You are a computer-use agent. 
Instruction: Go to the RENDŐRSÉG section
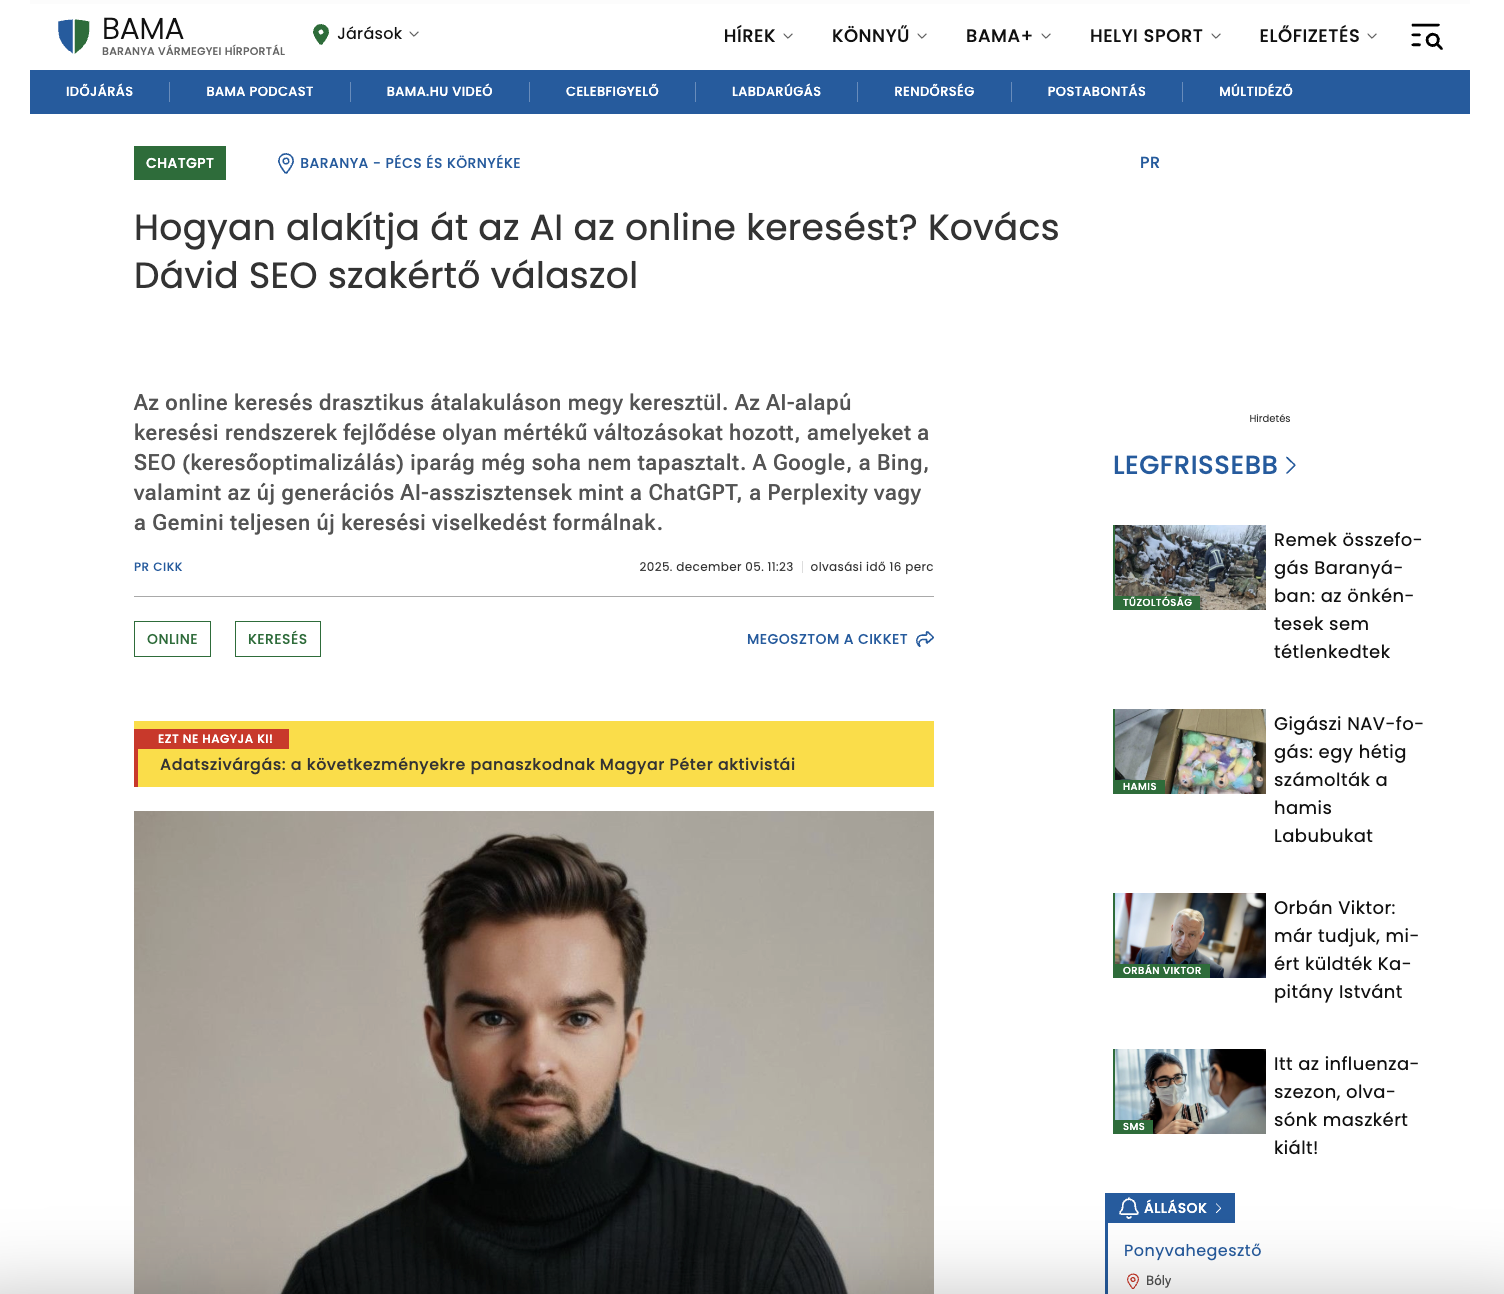tap(934, 91)
